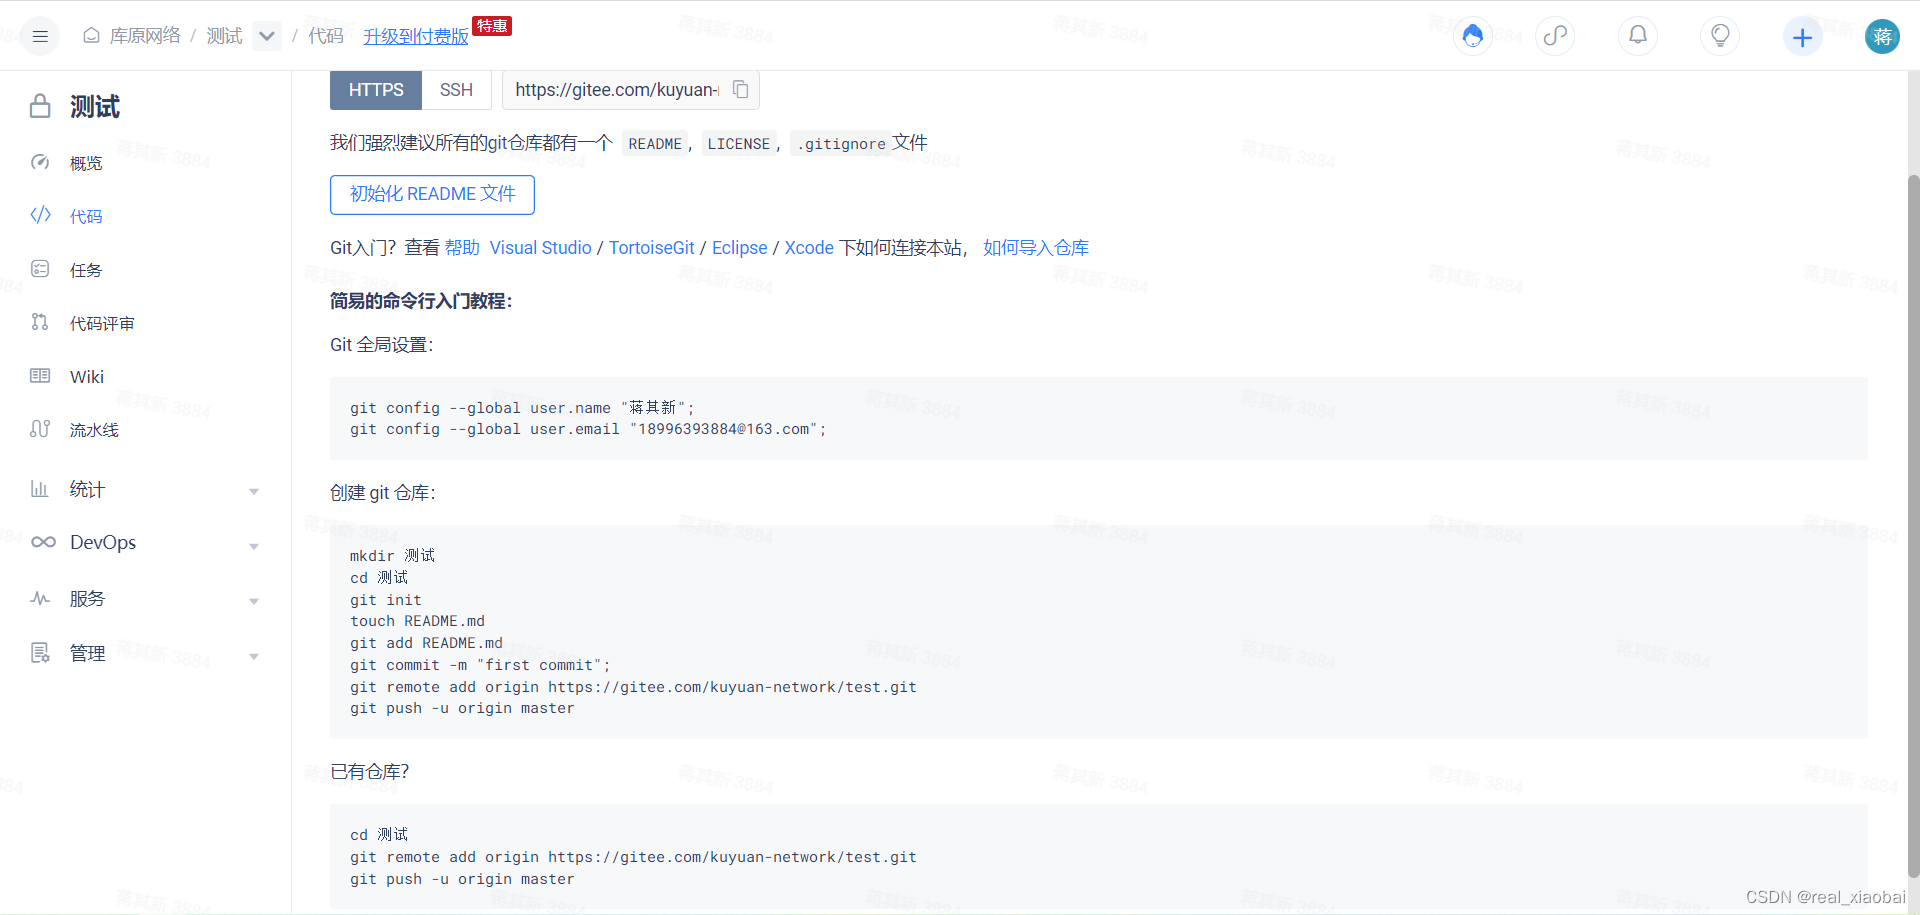Open 代码 in the sidebar

[86, 216]
